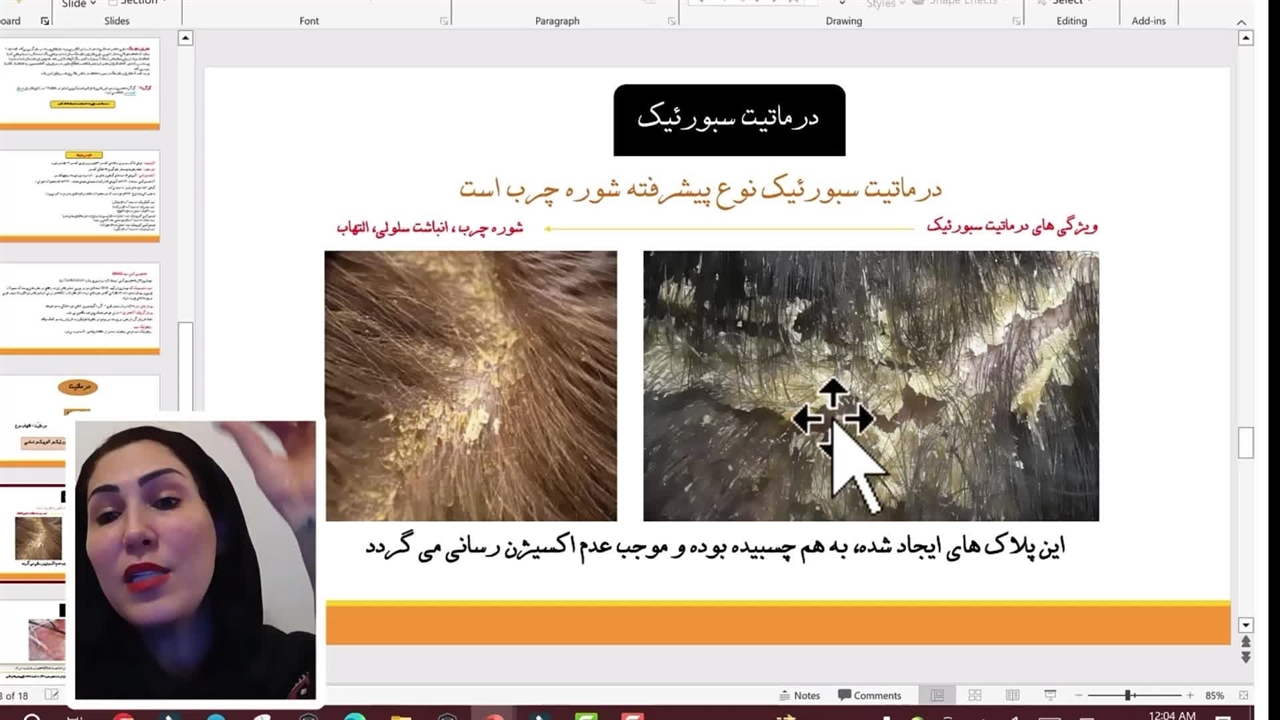This screenshot has width=1280, height=720.
Task: Click the zoom in plus button
Action: tap(1189, 695)
